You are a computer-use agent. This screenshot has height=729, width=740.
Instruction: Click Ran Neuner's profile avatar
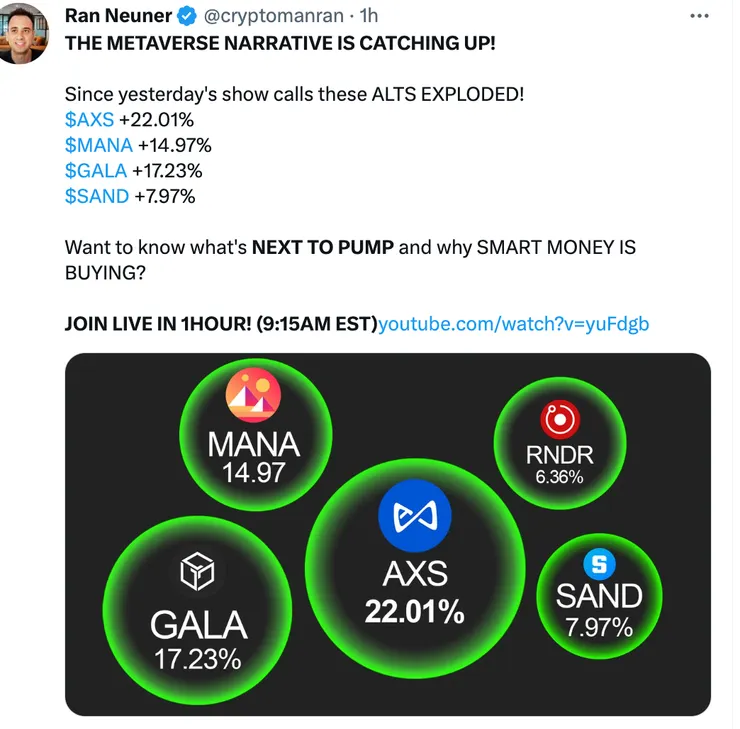[27, 32]
